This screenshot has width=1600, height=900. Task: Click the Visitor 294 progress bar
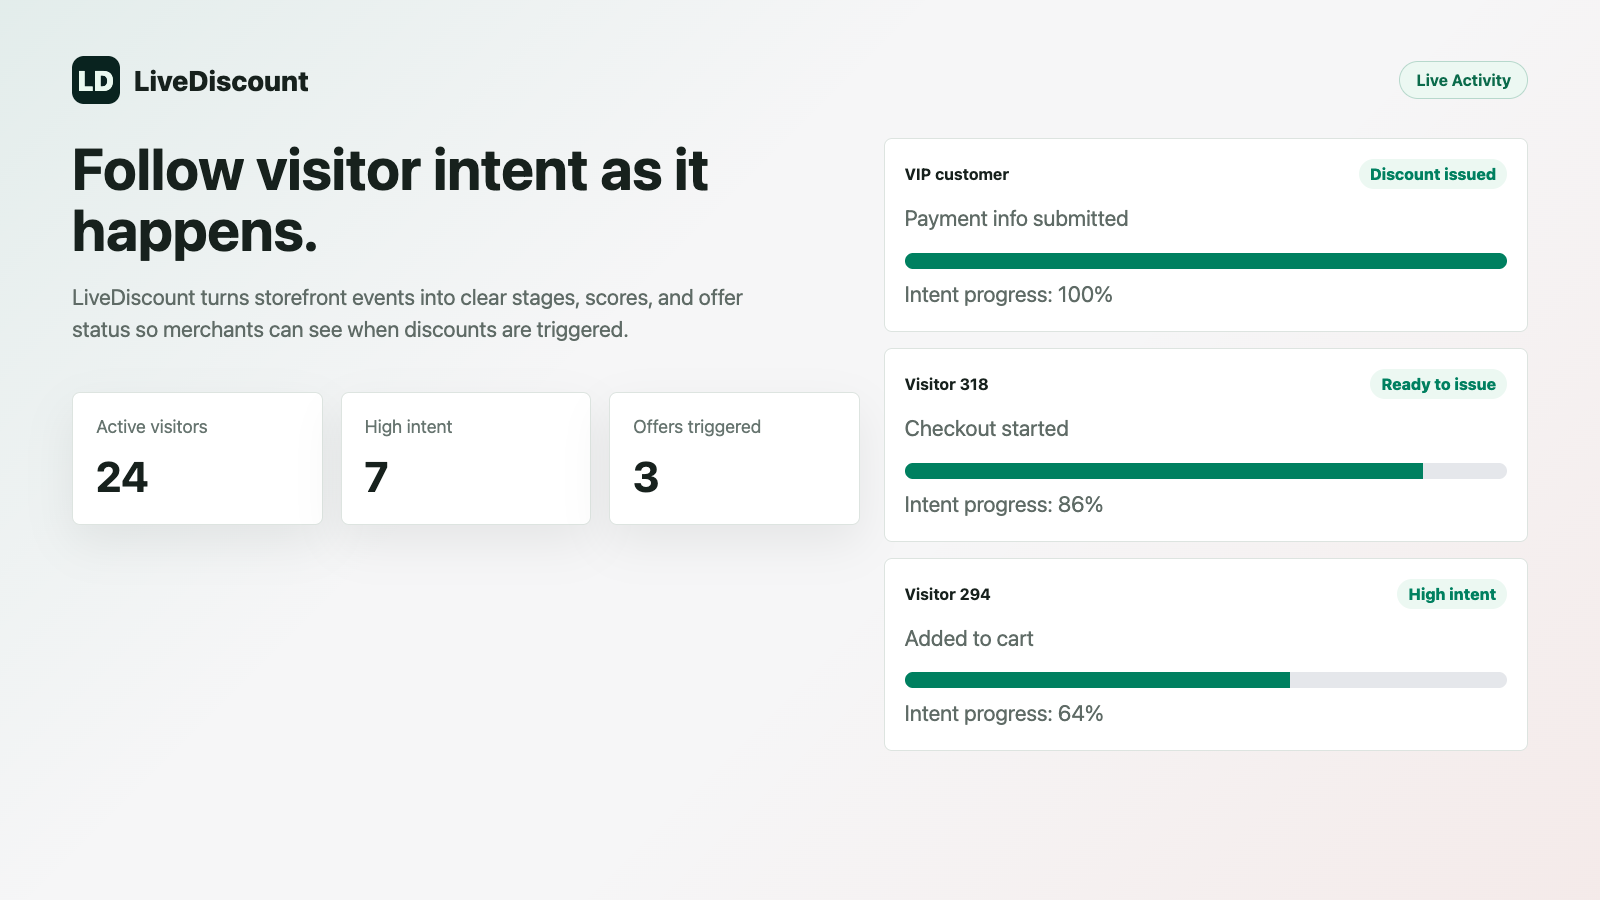pos(1206,680)
